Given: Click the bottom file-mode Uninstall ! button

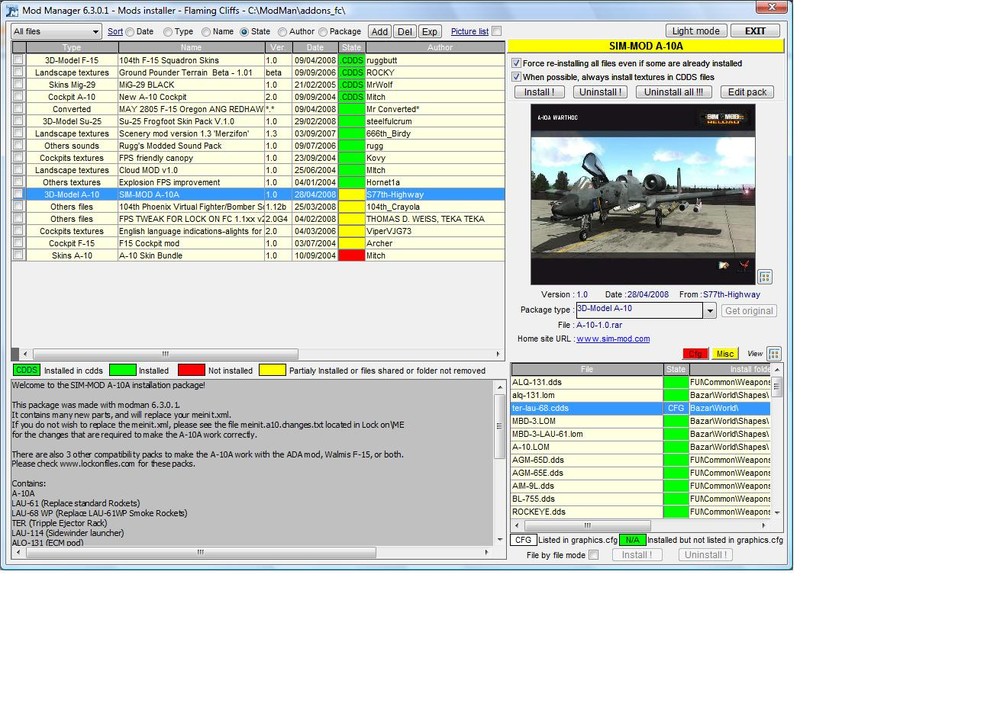Looking at the screenshot, I should tap(705, 555).
